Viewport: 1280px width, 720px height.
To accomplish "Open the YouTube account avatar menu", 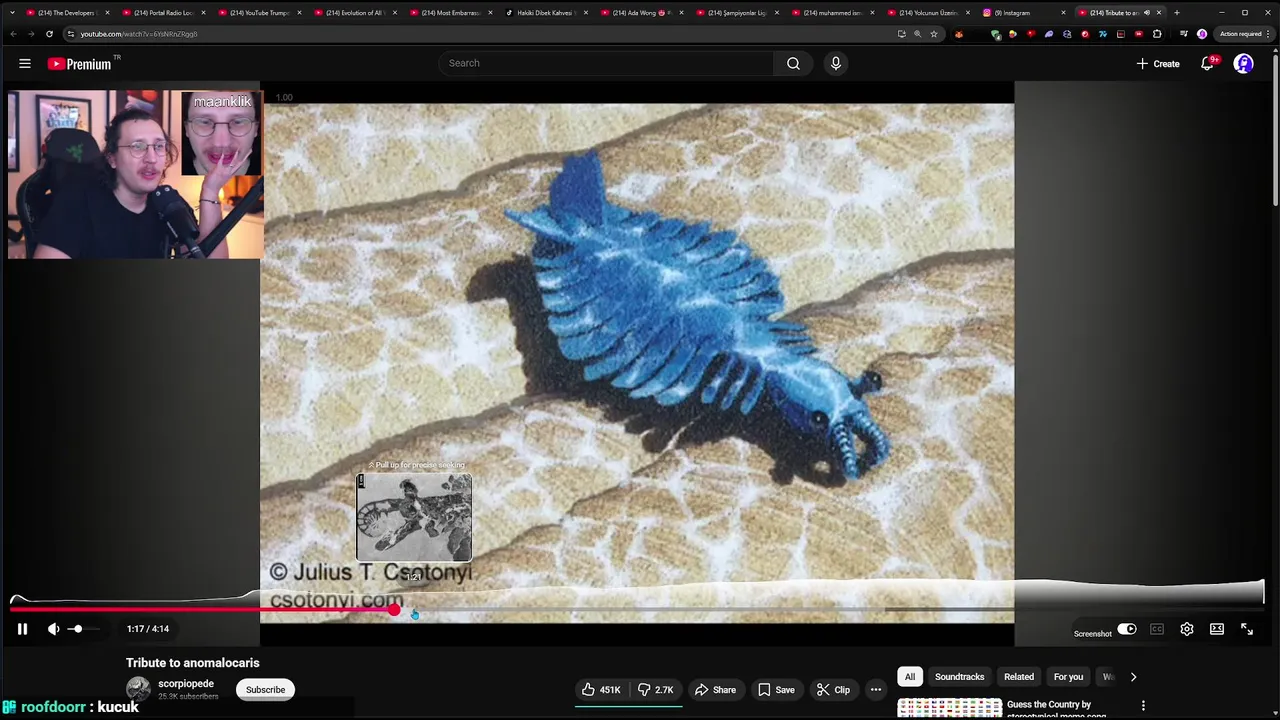I will pyautogui.click(x=1243, y=63).
